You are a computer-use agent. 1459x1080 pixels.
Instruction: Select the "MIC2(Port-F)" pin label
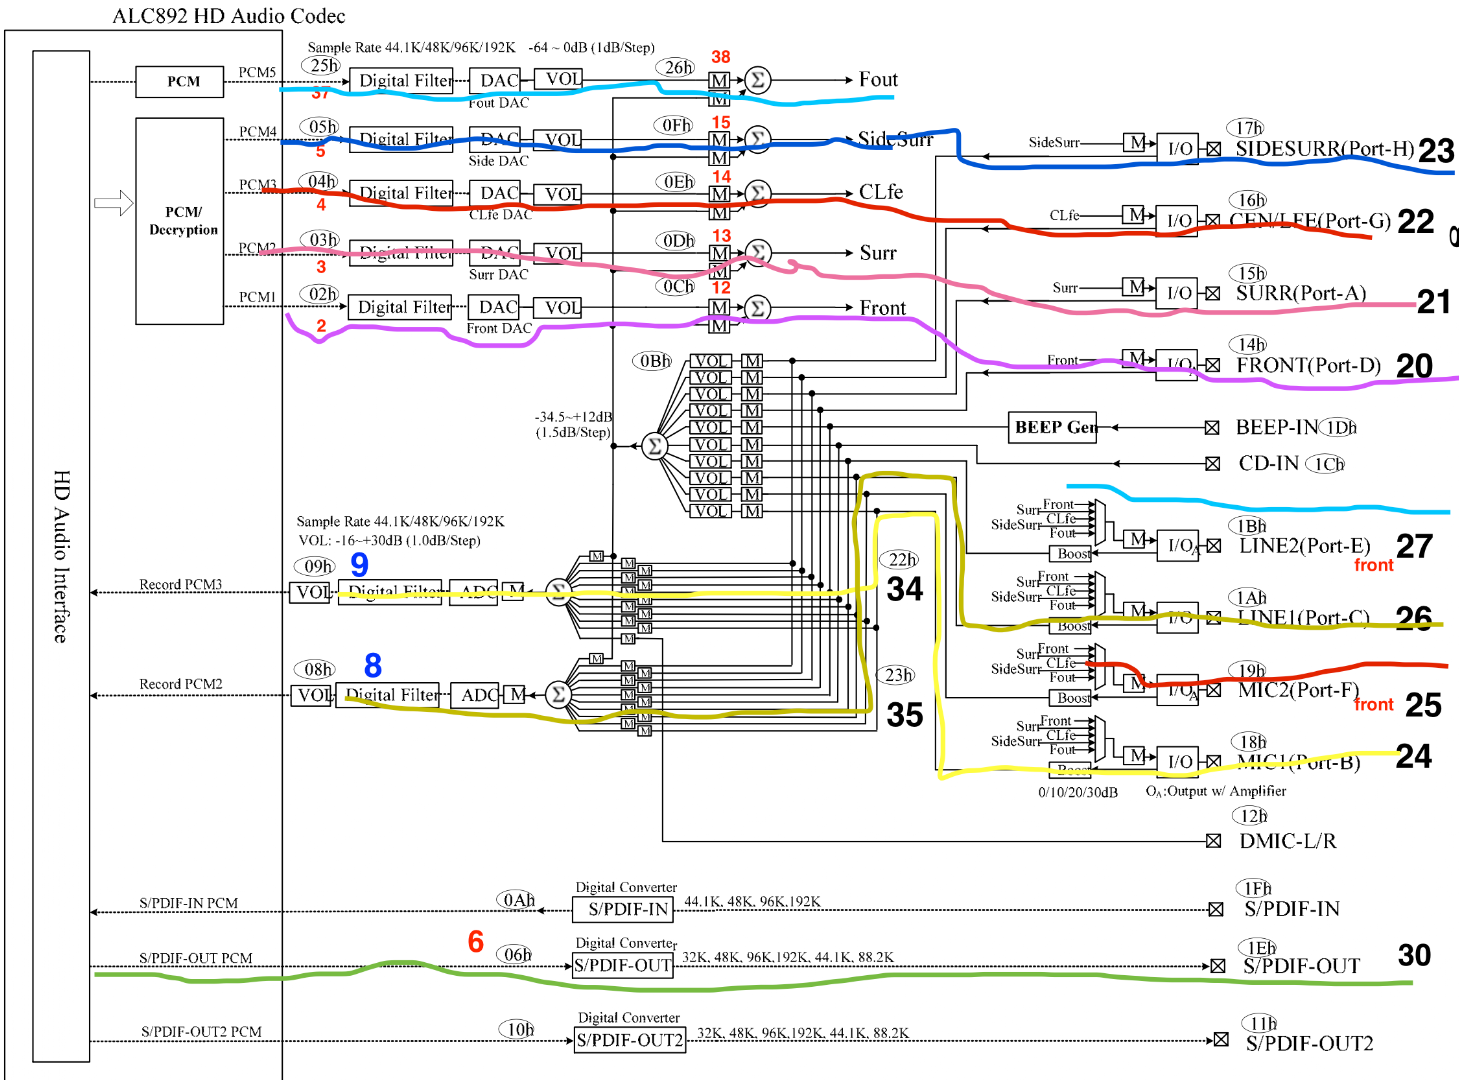coord(1299,690)
